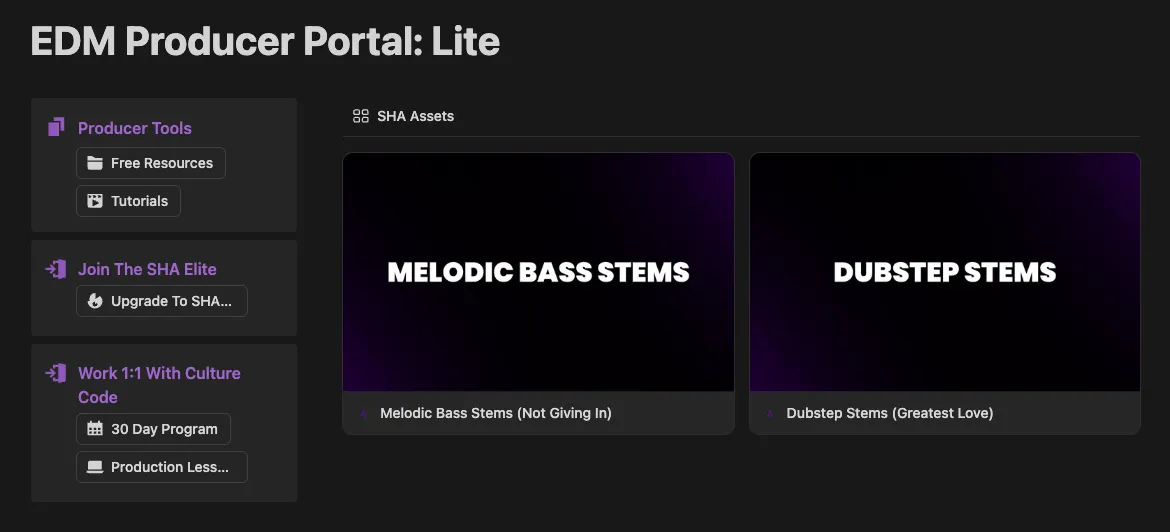The height and width of the screenshot is (532, 1170).
Task: Open the 30 Day Program page
Action: [153, 429]
